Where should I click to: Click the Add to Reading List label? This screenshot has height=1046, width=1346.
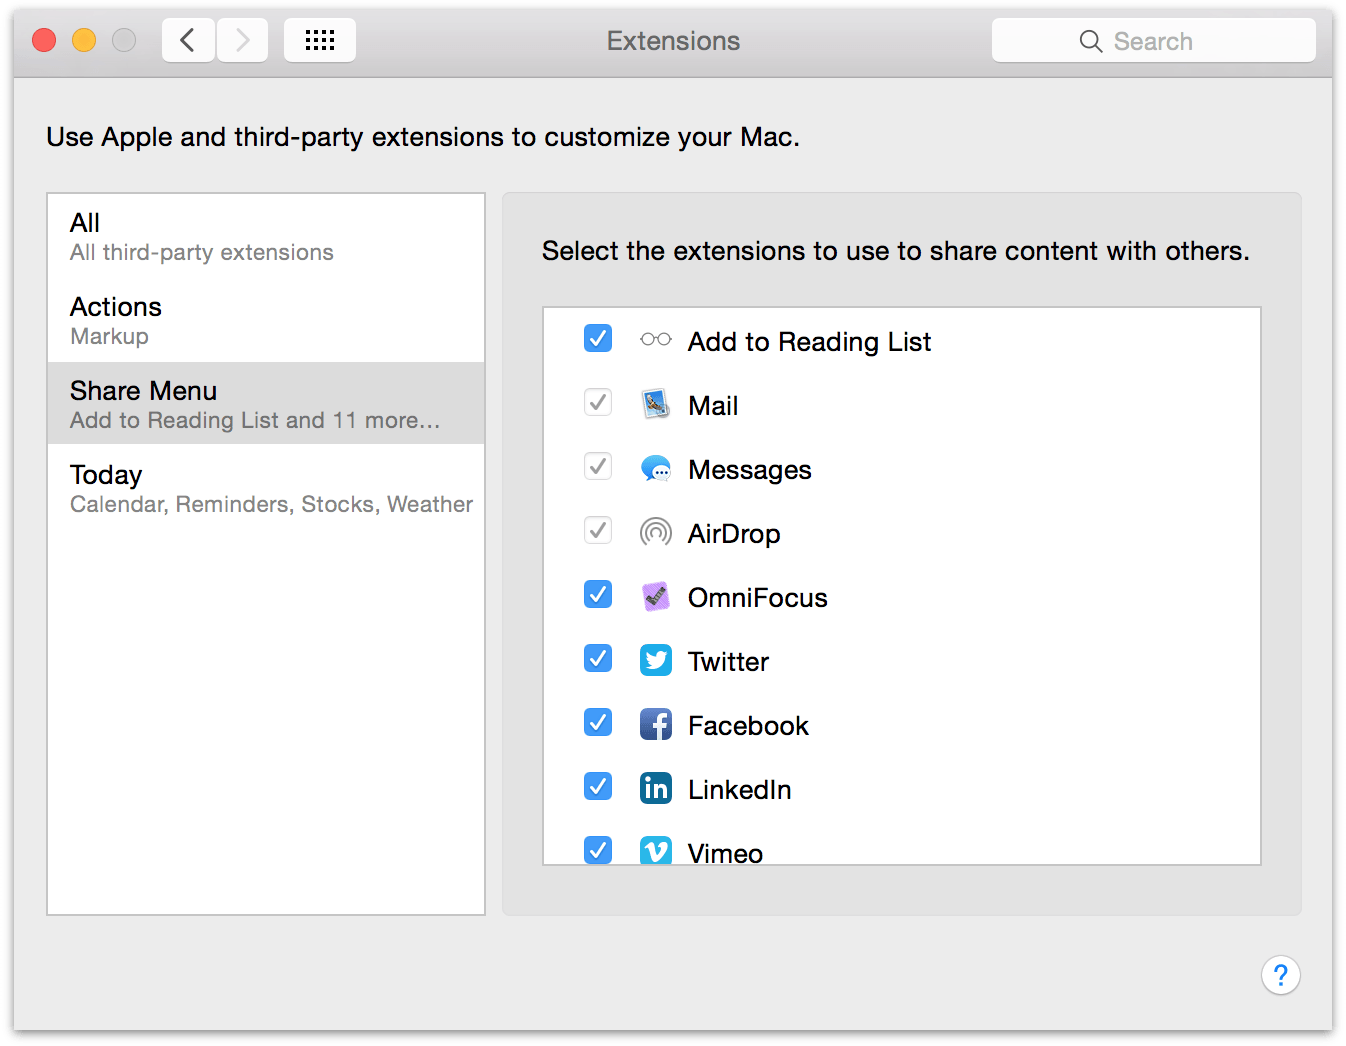pyautogui.click(x=809, y=342)
